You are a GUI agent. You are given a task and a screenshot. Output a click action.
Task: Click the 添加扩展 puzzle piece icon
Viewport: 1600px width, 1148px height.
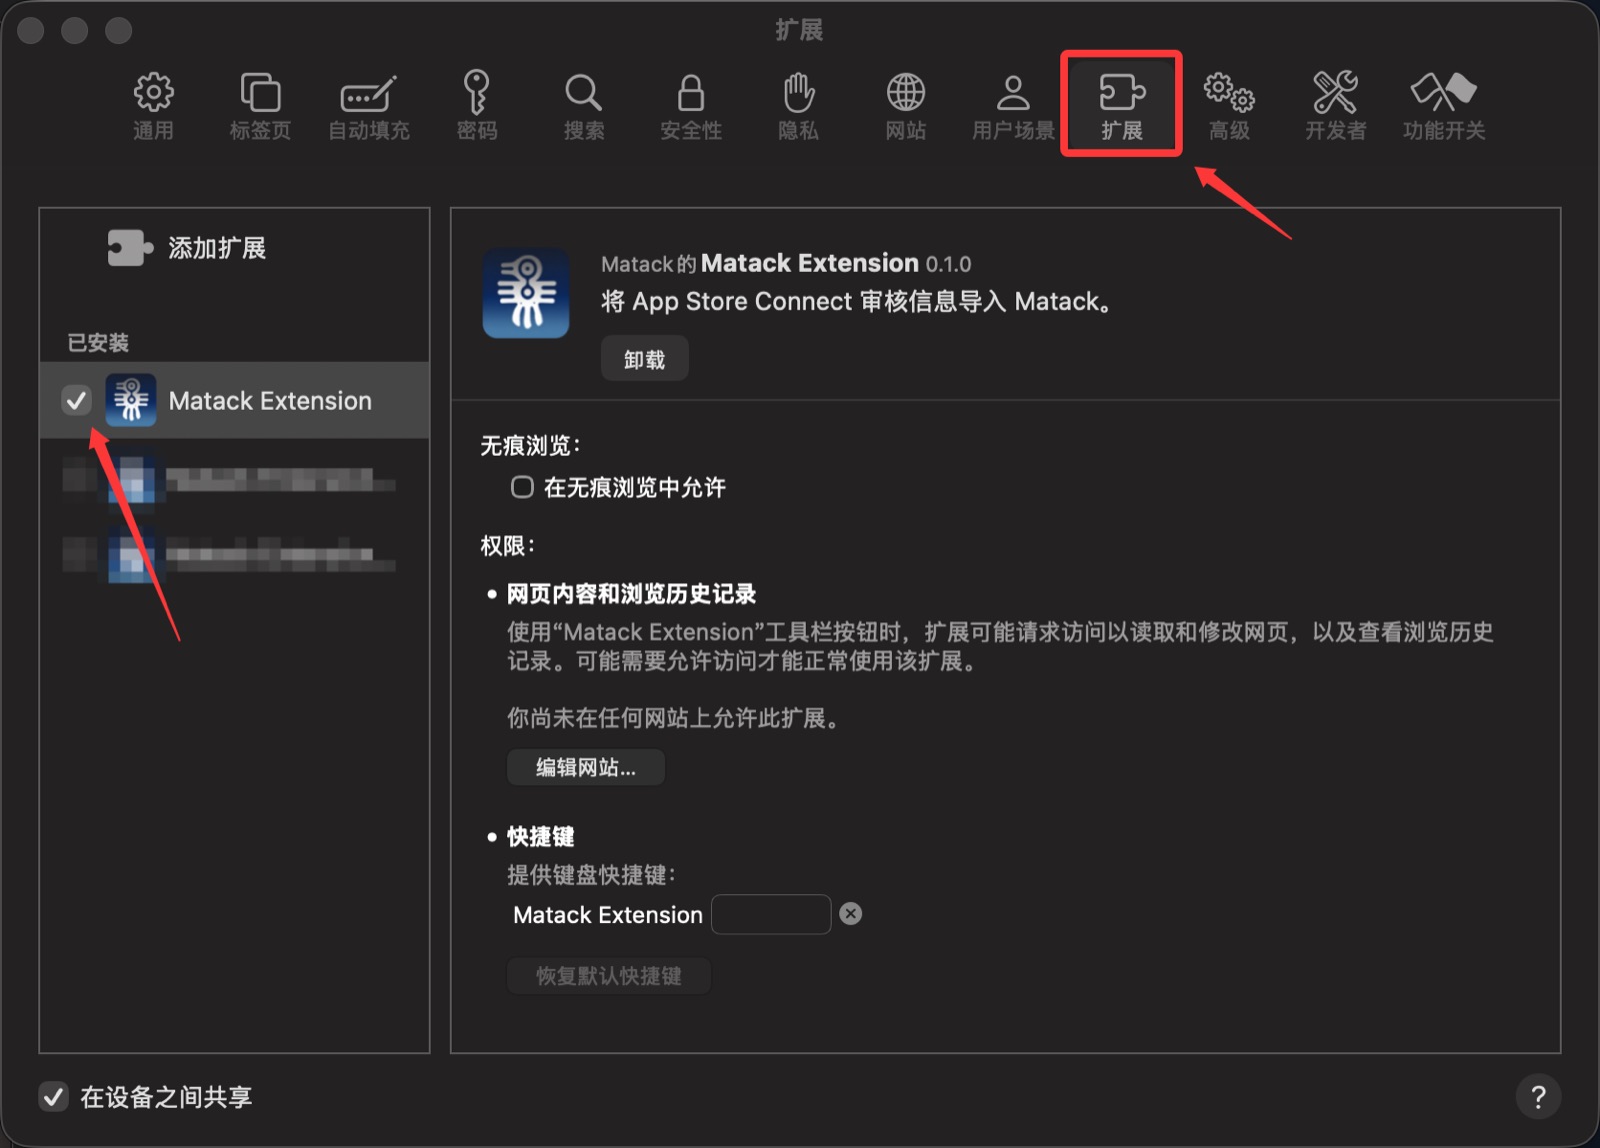130,248
